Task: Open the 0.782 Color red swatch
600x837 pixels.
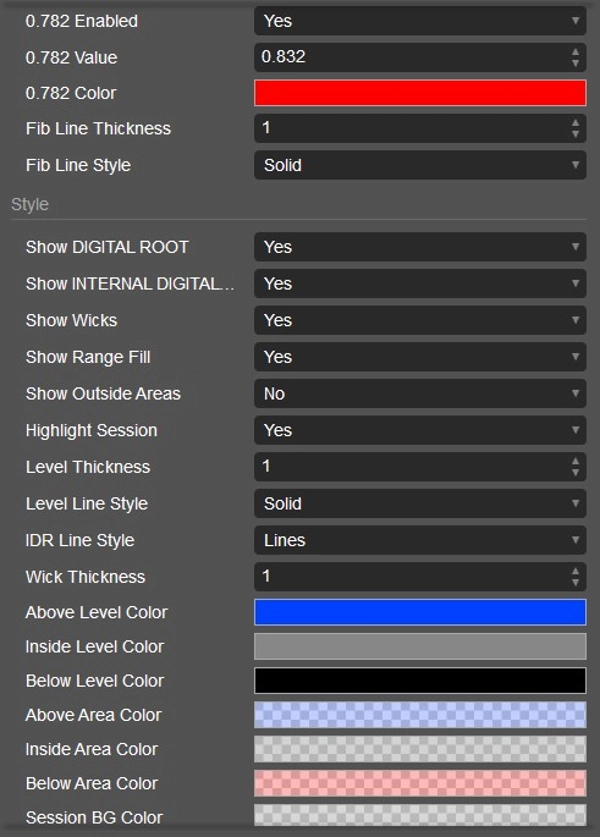Action: coord(420,93)
